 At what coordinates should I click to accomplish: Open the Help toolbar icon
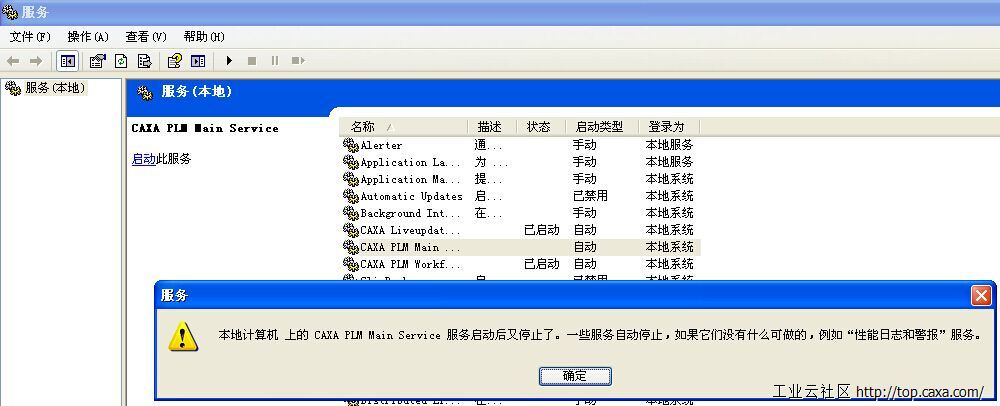coord(175,61)
